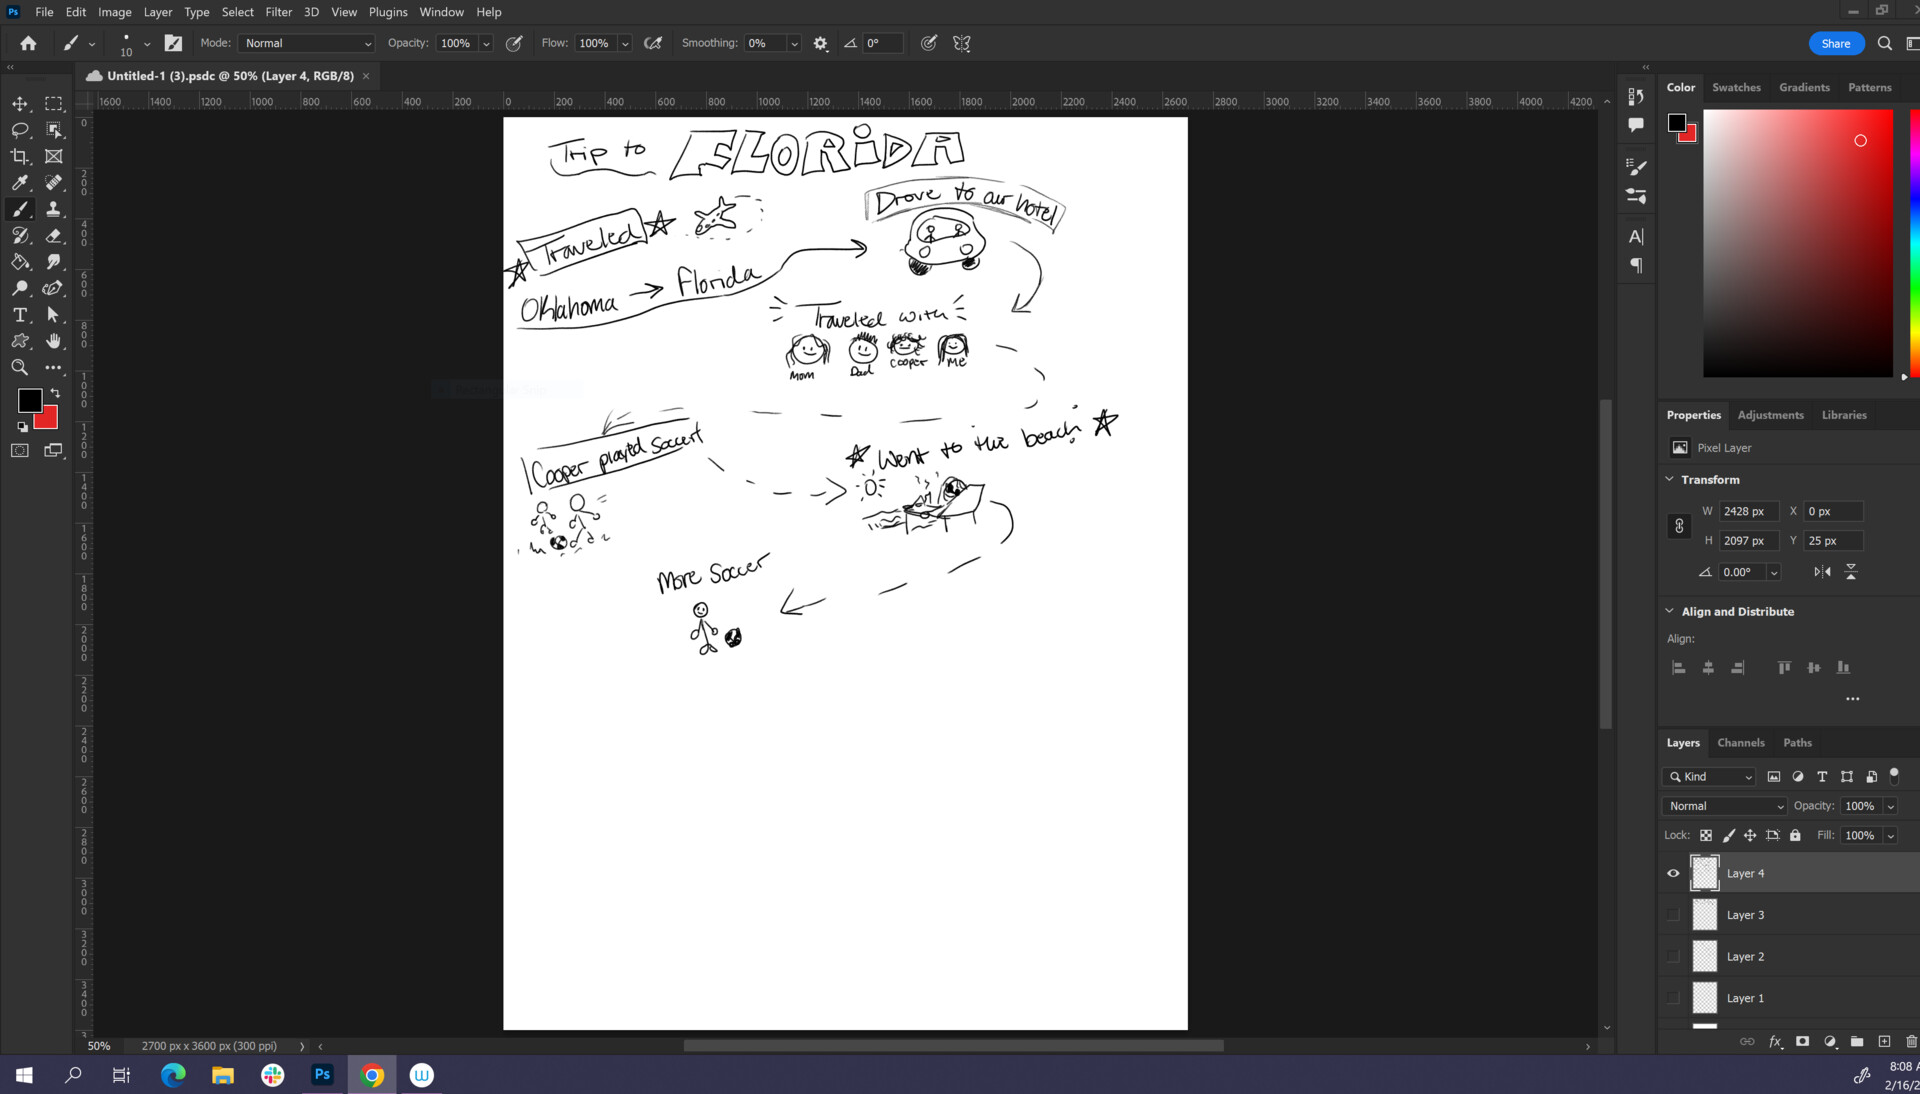This screenshot has height=1094, width=1920.
Task: Select the Clone Stamp tool
Action: click(54, 209)
